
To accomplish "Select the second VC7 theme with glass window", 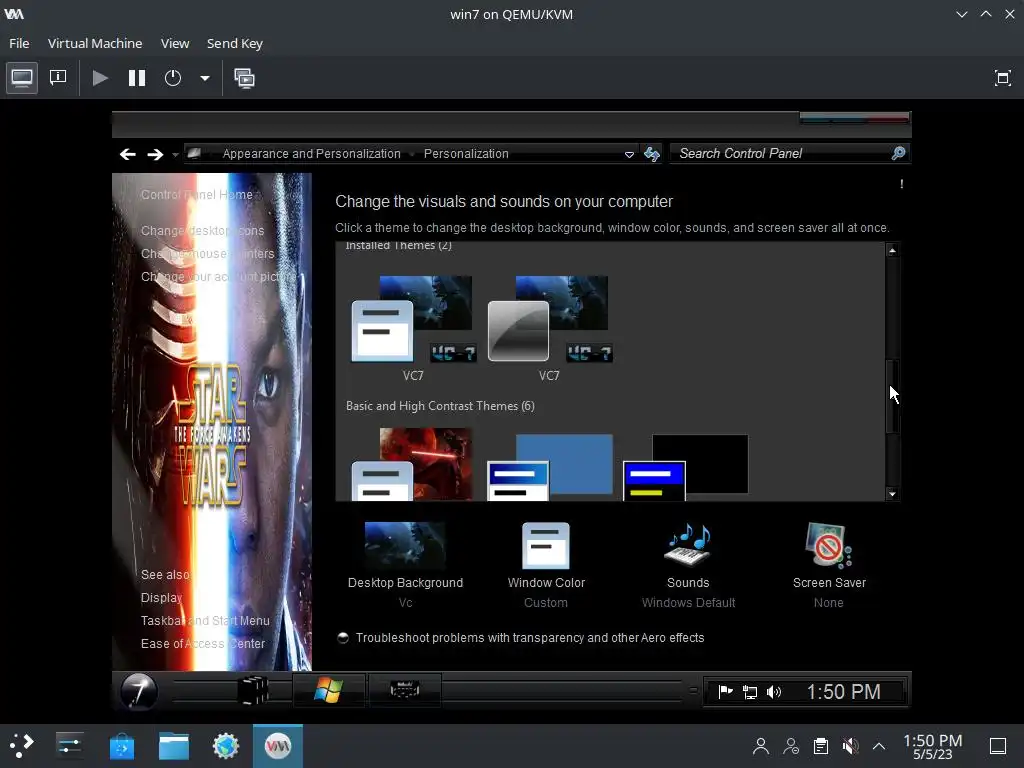I will [x=549, y=327].
